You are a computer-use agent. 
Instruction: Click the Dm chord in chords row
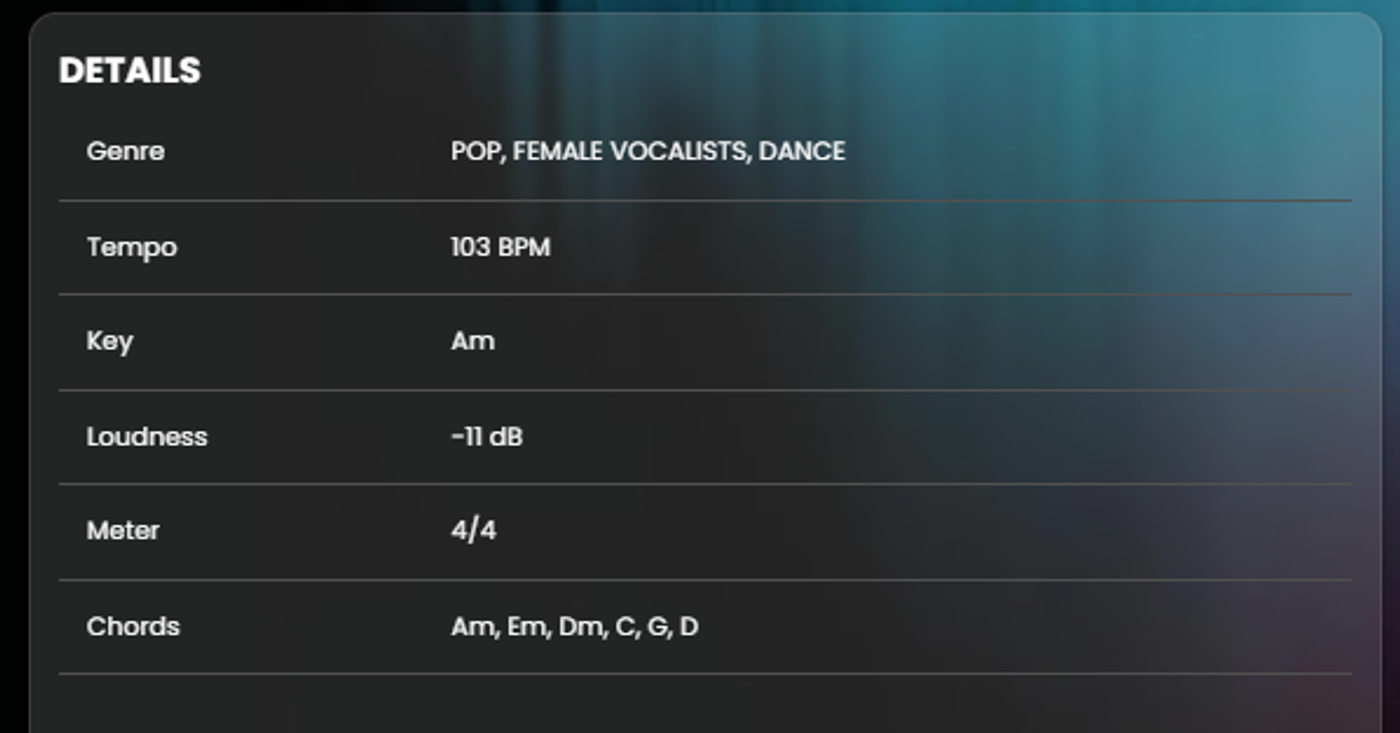582,627
